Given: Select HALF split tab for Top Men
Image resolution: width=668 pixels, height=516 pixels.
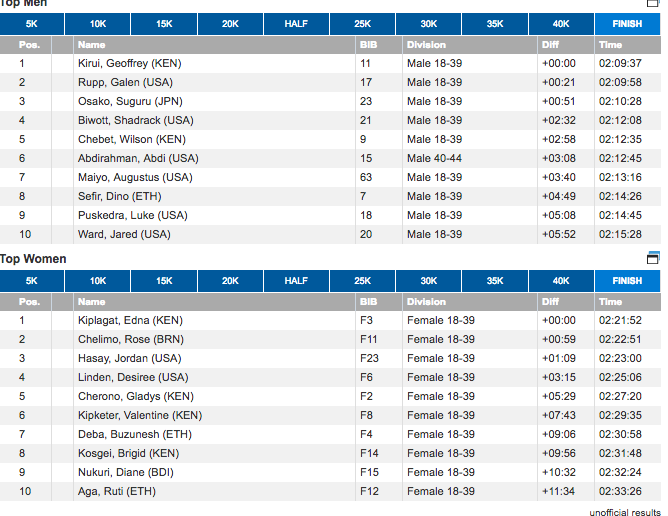Looking at the screenshot, I should (296, 24).
